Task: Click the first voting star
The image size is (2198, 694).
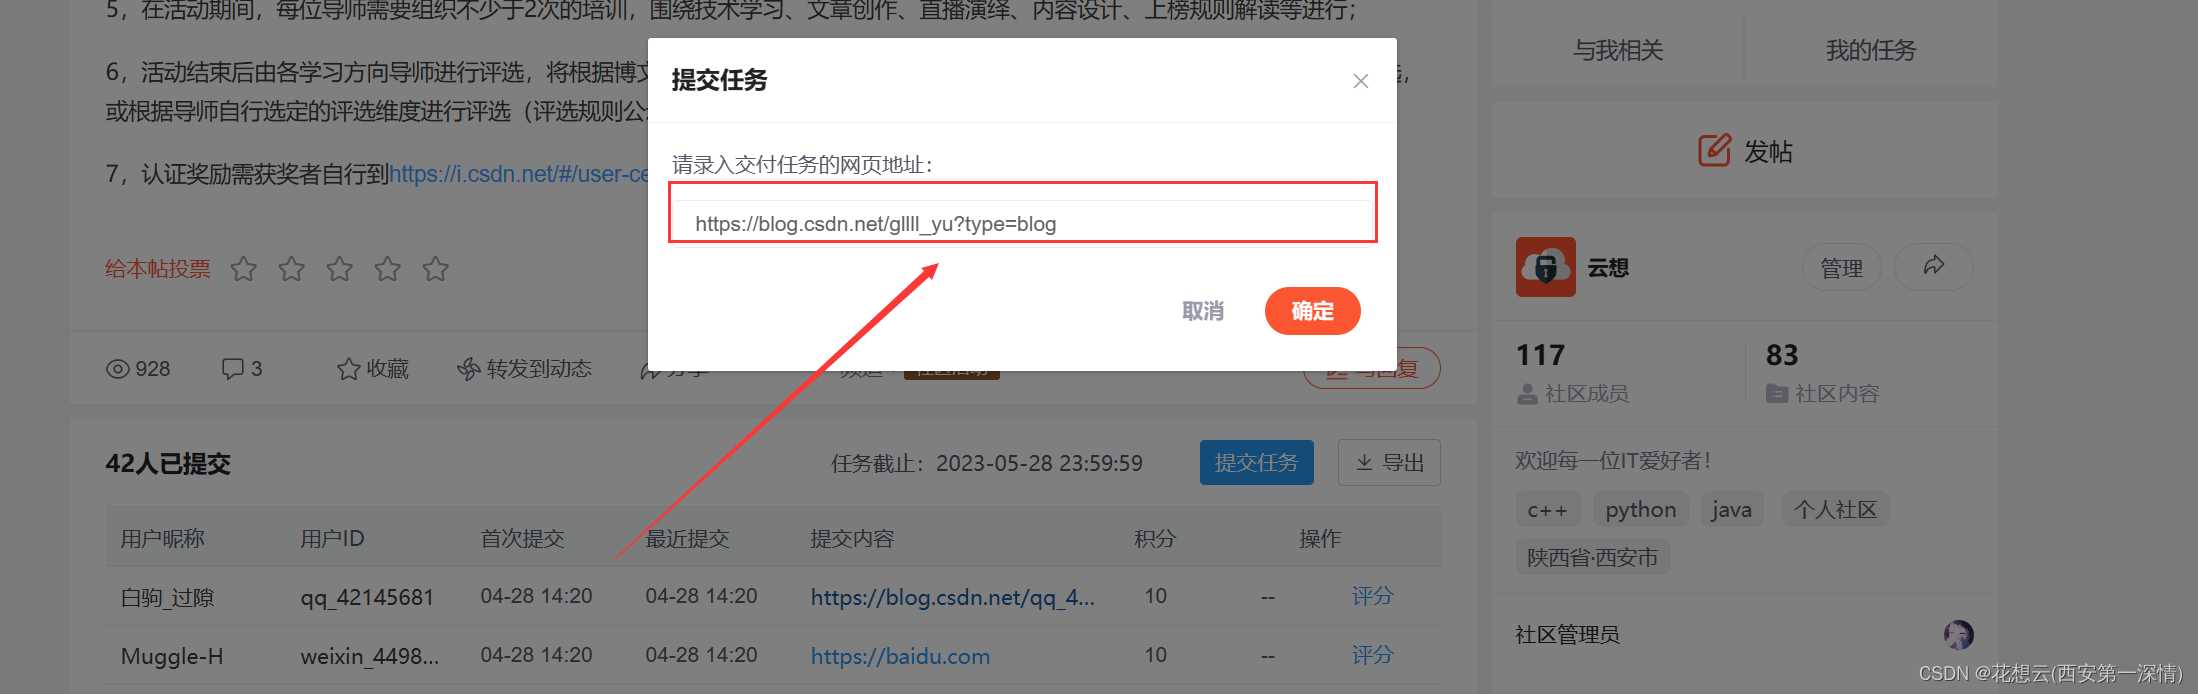Action: (243, 269)
